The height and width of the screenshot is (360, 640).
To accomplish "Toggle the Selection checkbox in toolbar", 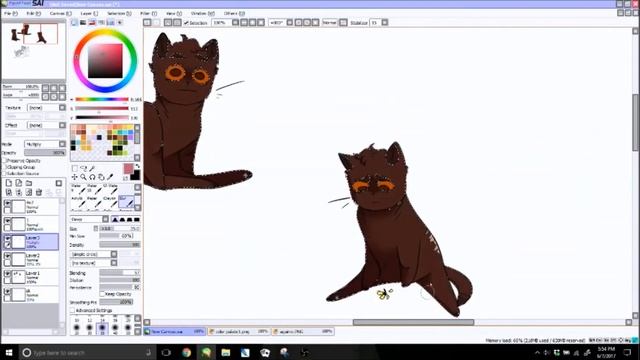I will pyautogui.click(x=186, y=23).
